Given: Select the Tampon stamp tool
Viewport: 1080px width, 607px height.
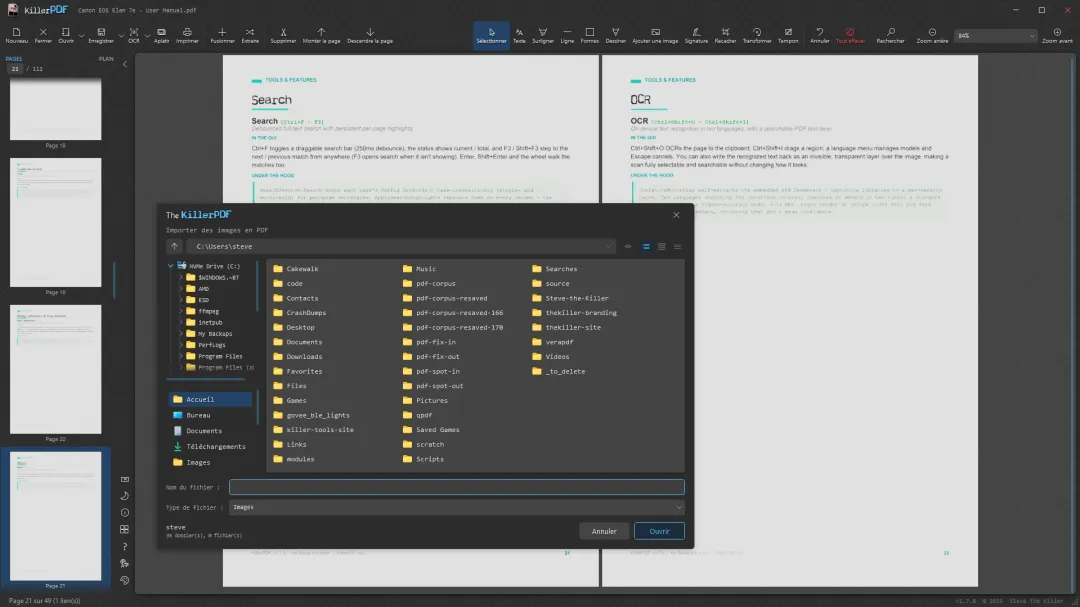Looking at the screenshot, I should tap(788, 36).
